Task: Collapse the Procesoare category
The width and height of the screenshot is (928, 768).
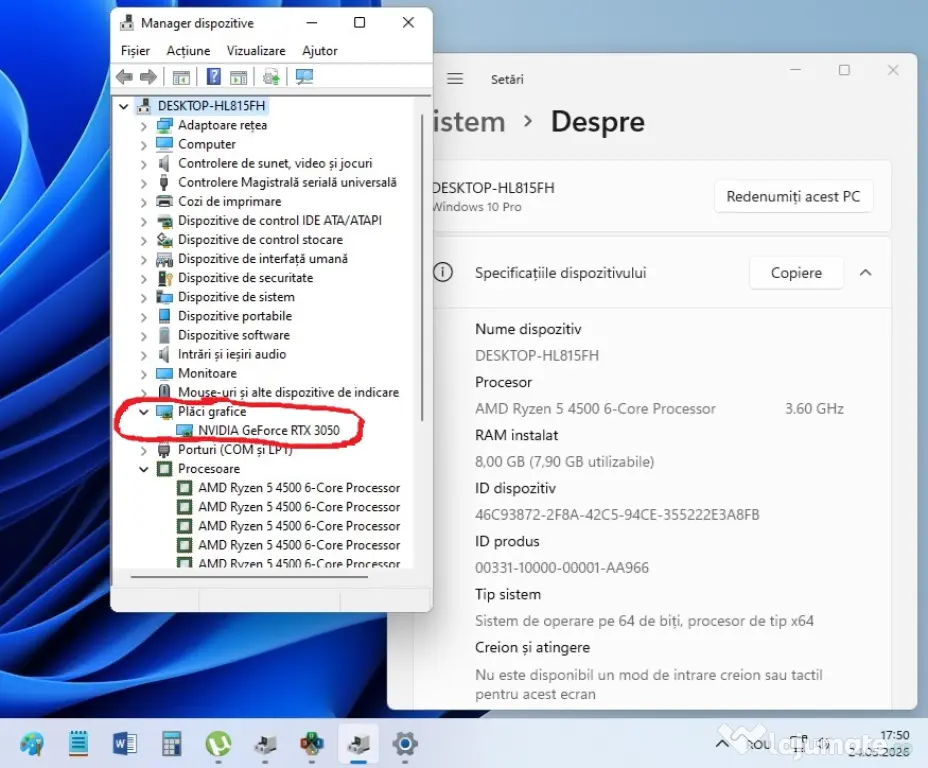Action: pyautogui.click(x=144, y=469)
